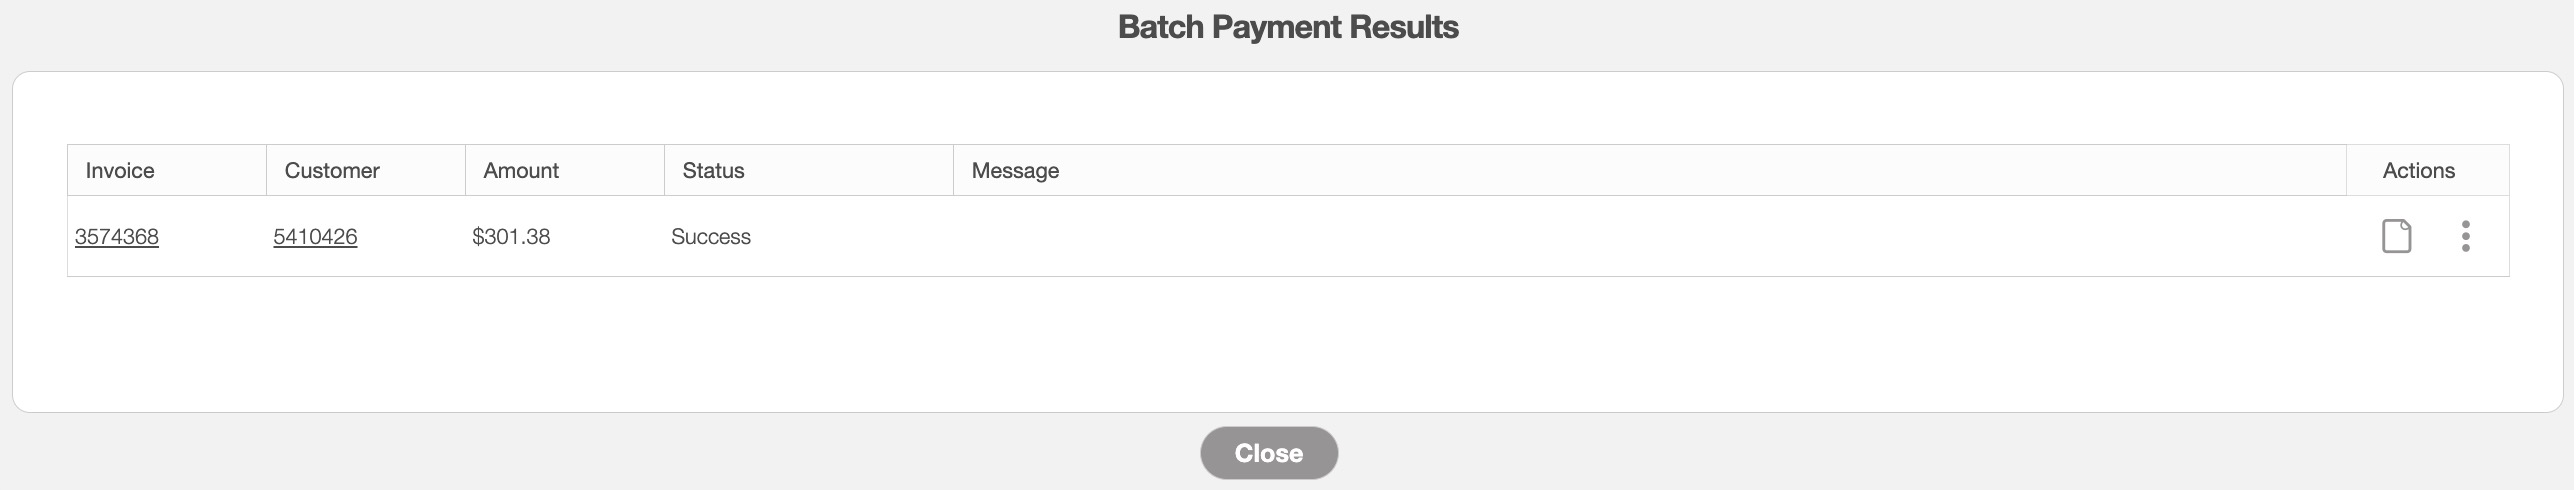Open the document icon for invoice 3574368

click(2396, 236)
